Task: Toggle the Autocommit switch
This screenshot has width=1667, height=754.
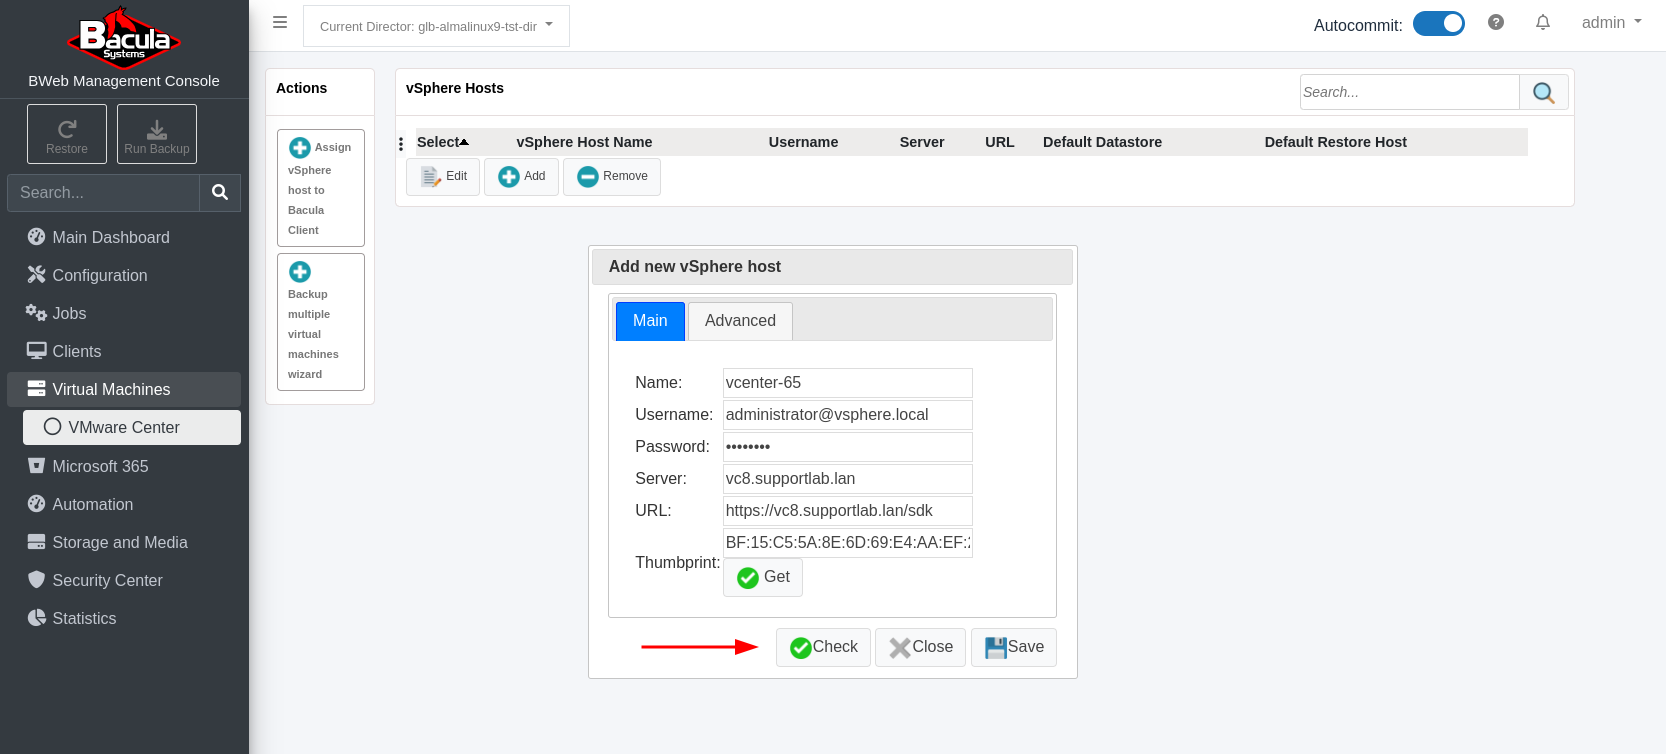Action: point(1439,24)
